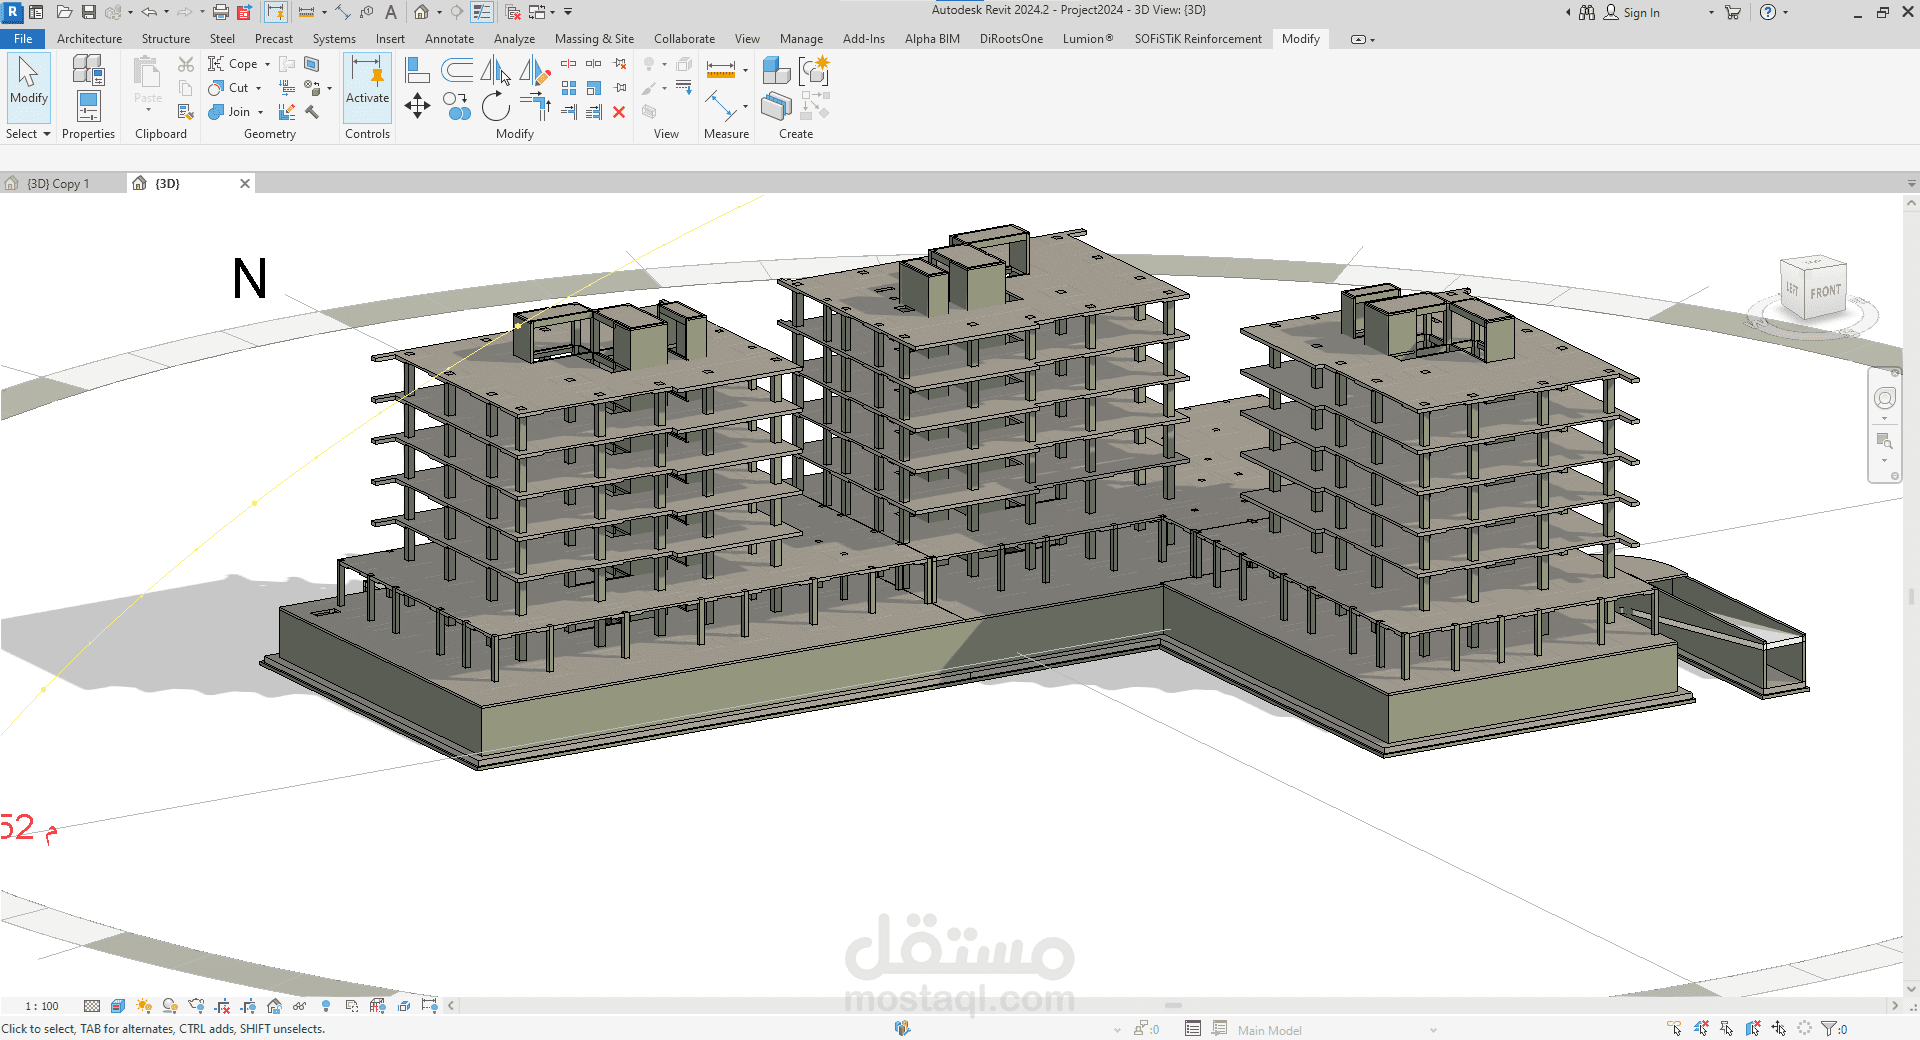Open the Steering Wheels navigation icon
This screenshot has width=1920, height=1040.
pyautogui.click(x=1885, y=398)
